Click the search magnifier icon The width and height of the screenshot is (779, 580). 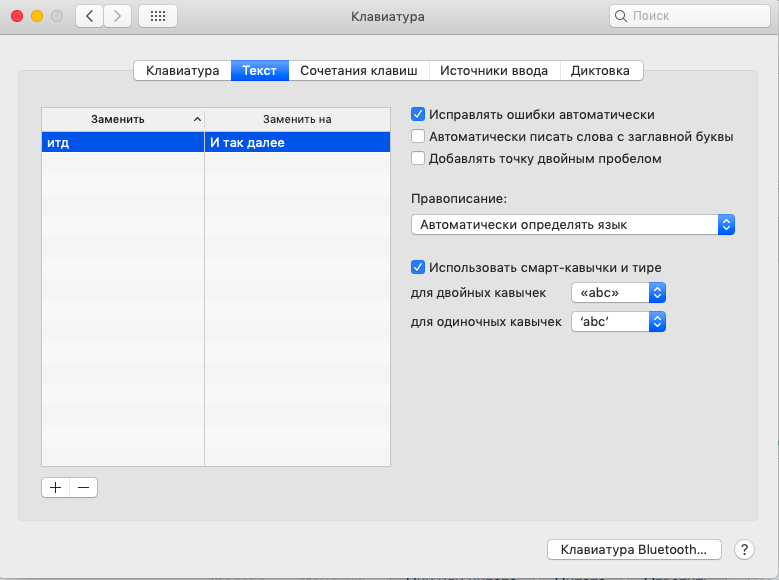(x=622, y=16)
